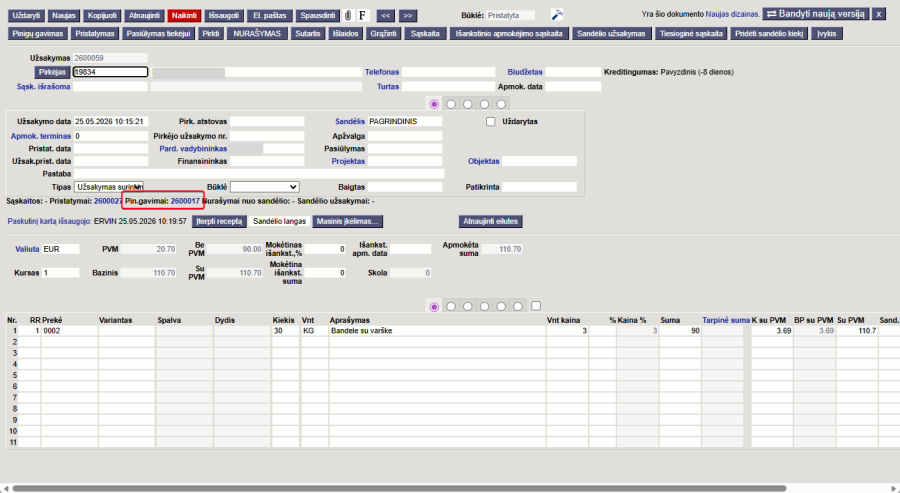Click the Naujas button
Image resolution: width=900 pixels, height=493 pixels.
click(64, 15)
